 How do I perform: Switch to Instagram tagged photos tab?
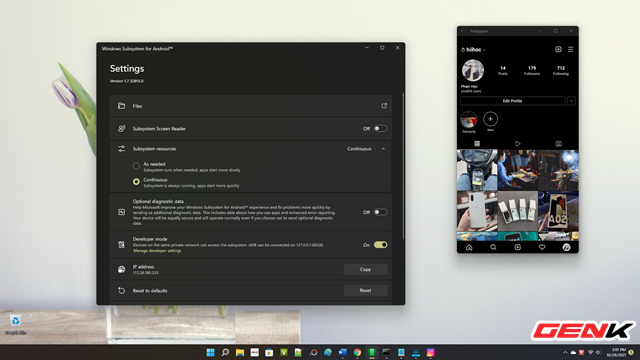558,144
